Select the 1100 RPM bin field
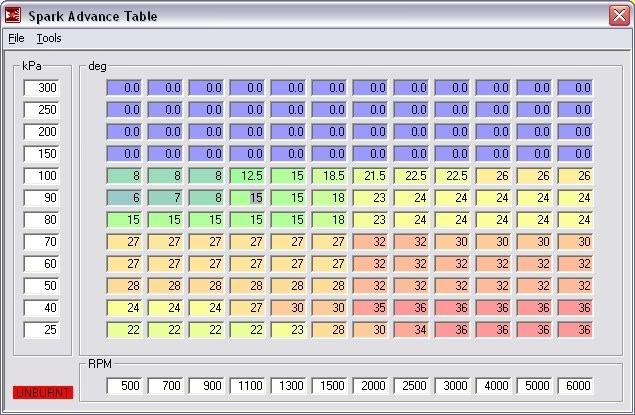The height and width of the screenshot is (415, 635). click(247, 385)
